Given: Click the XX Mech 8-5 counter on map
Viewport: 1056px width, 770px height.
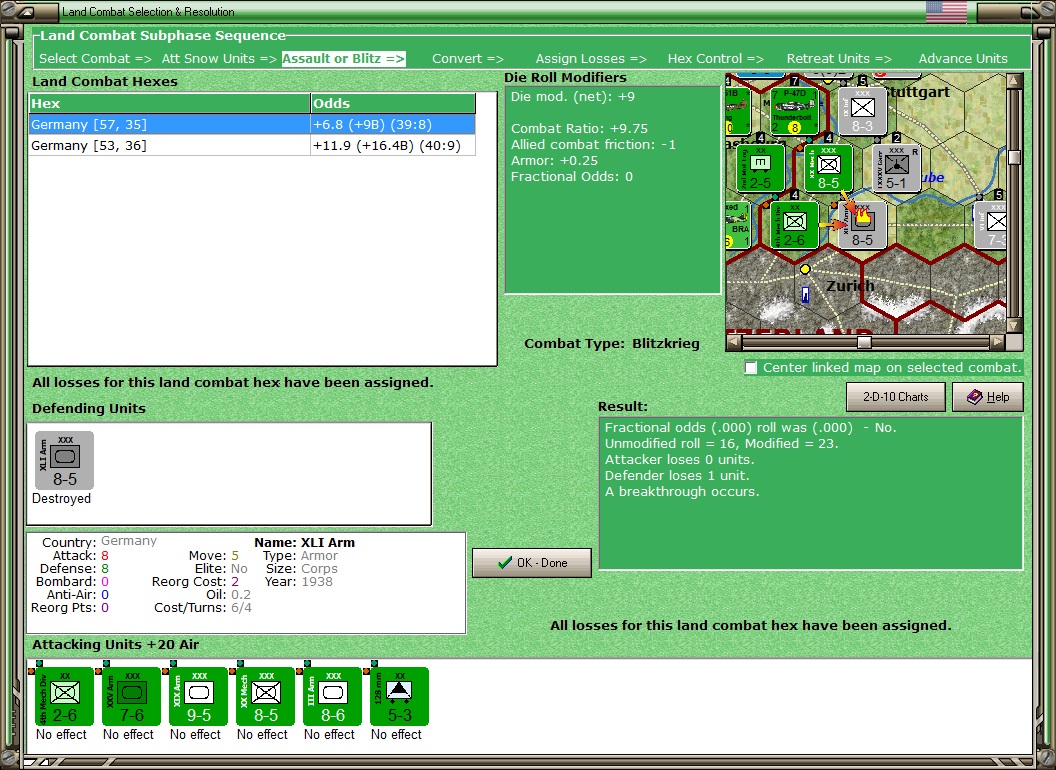Looking at the screenshot, I should pos(828,168).
